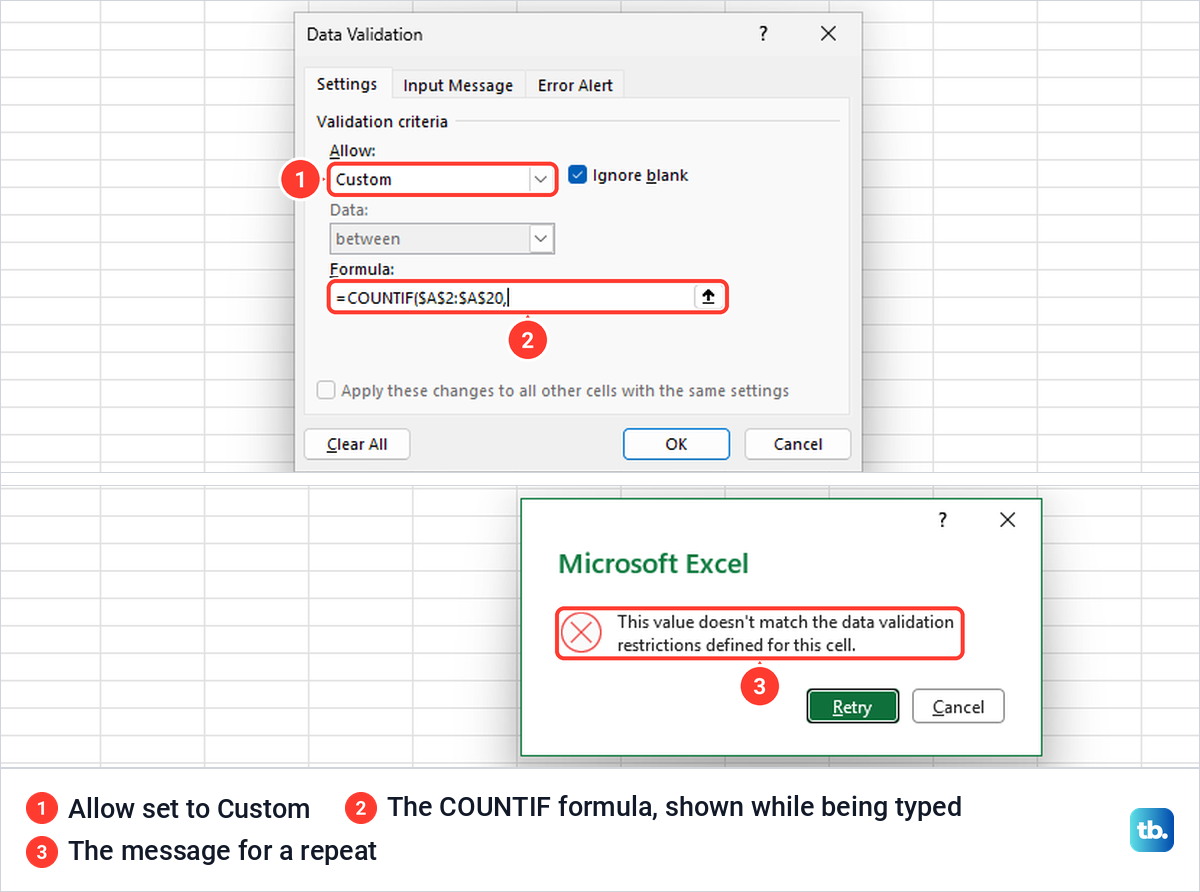Collapse dialog using the formula range selector icon
The image size is (1200, 892).
tap(708, 297)
